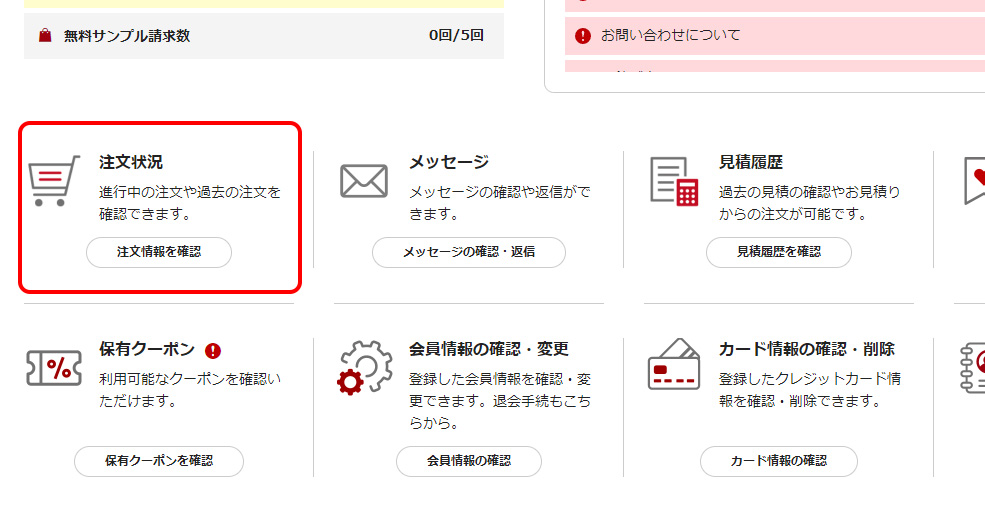Click the 注文情報を確認 button

pyautogui.click(x=159, y=252)
